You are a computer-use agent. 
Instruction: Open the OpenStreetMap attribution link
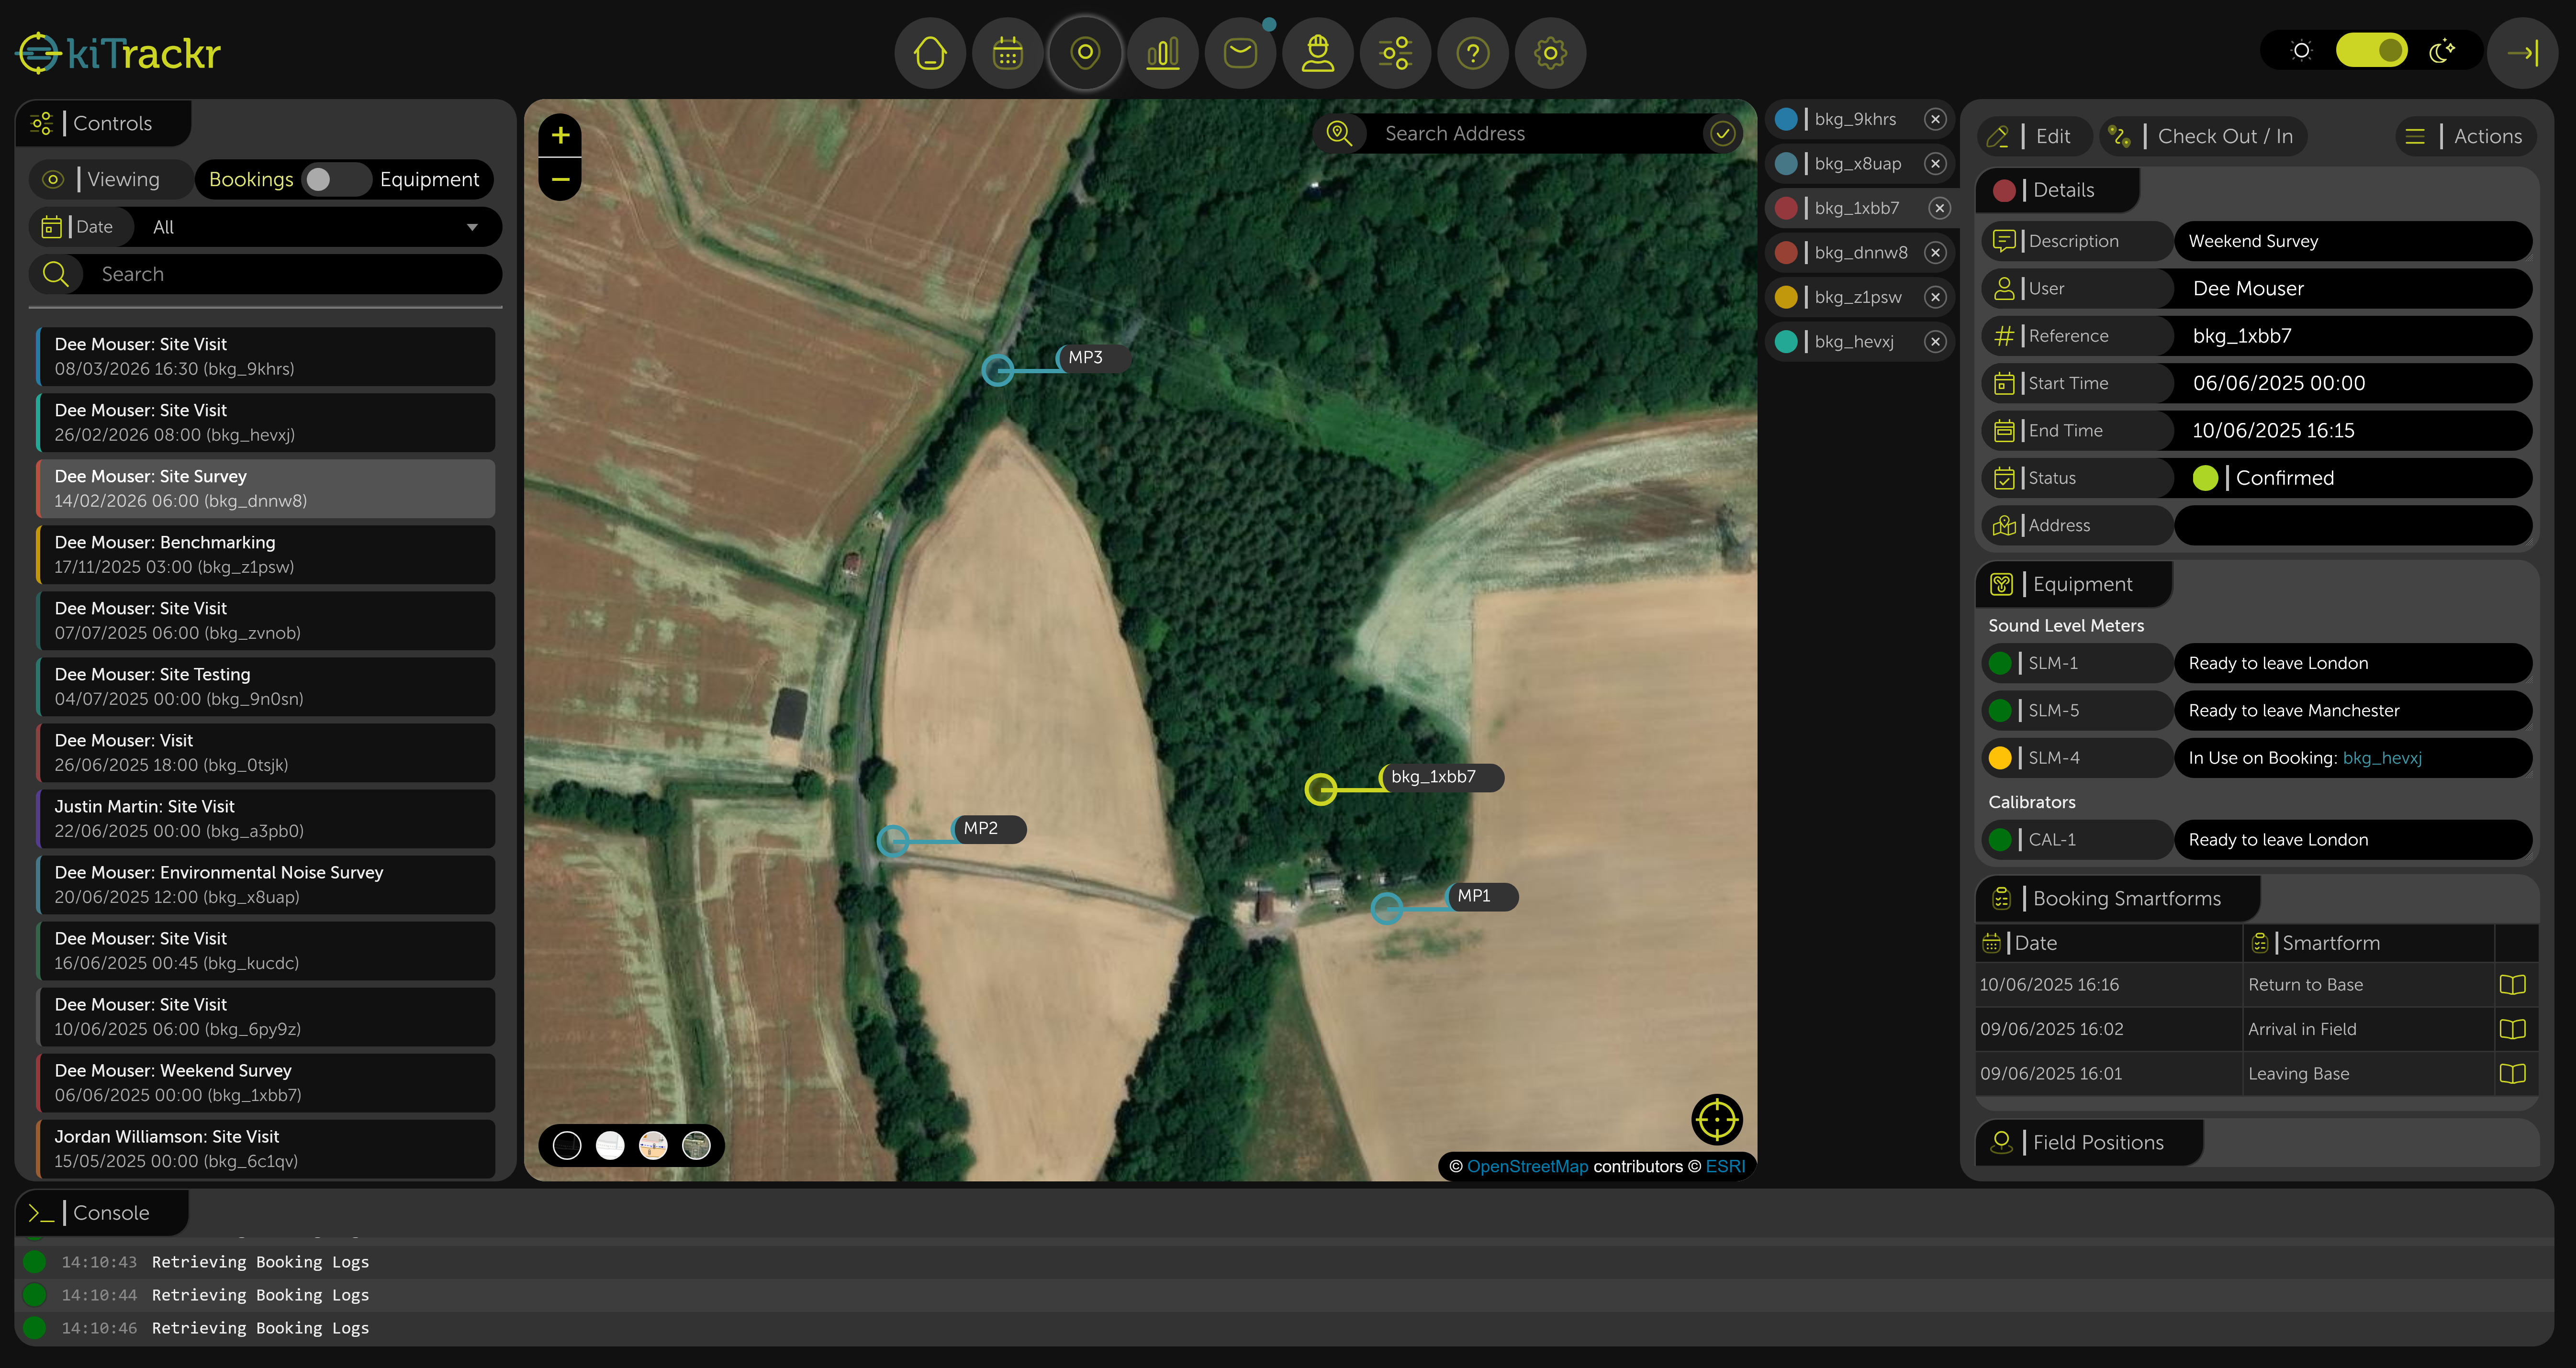pyautogui.click(x=1527, y=1166)
